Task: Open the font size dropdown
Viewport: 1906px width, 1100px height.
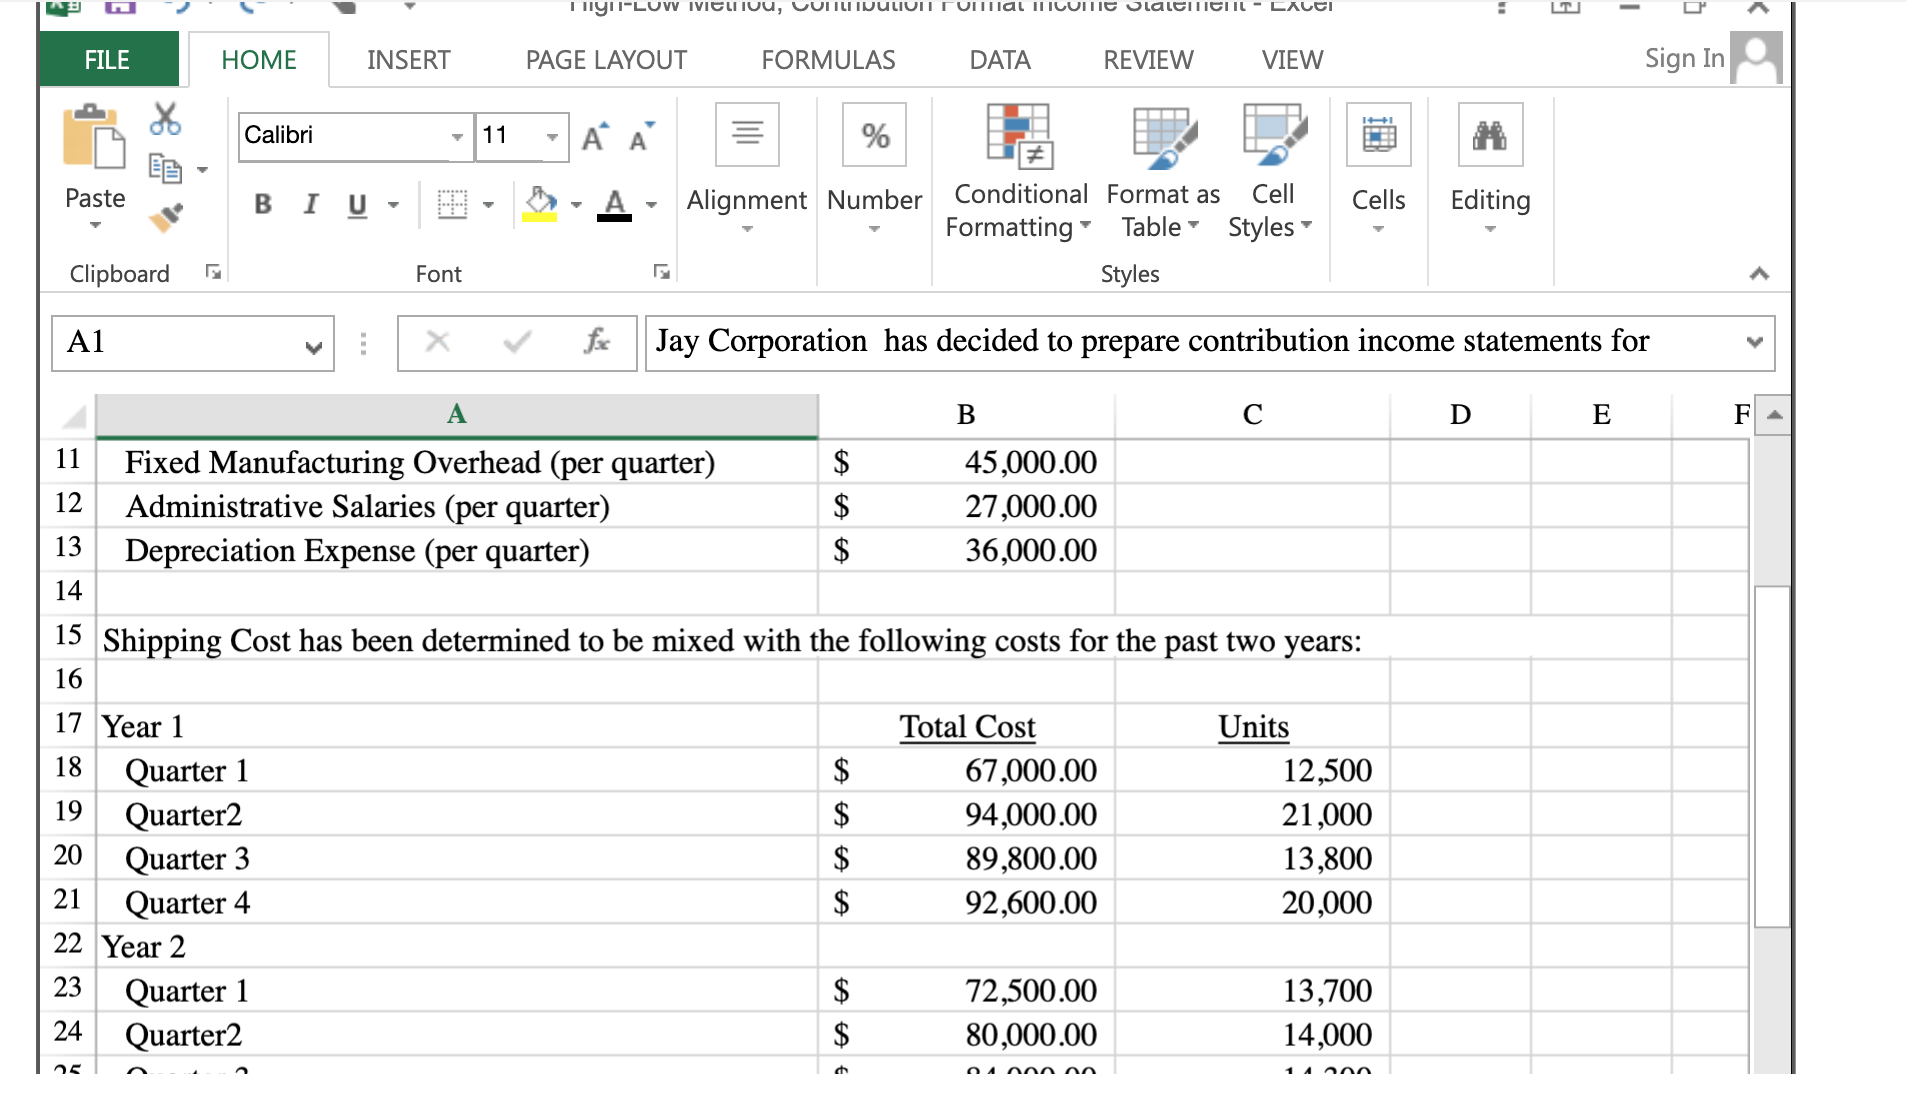Action: point(551,137)
